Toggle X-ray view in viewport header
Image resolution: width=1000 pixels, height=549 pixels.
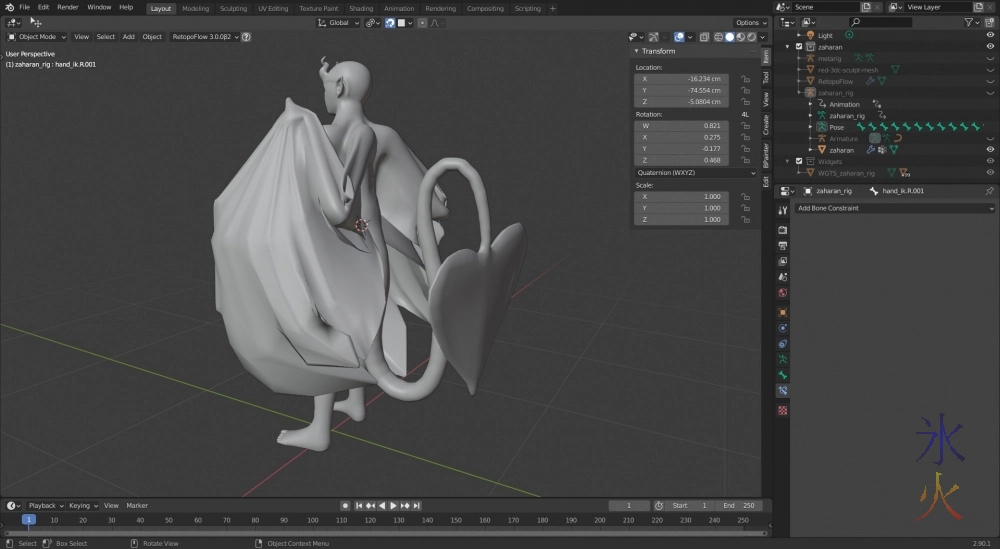pyautogui.click(x=704, y=37)
